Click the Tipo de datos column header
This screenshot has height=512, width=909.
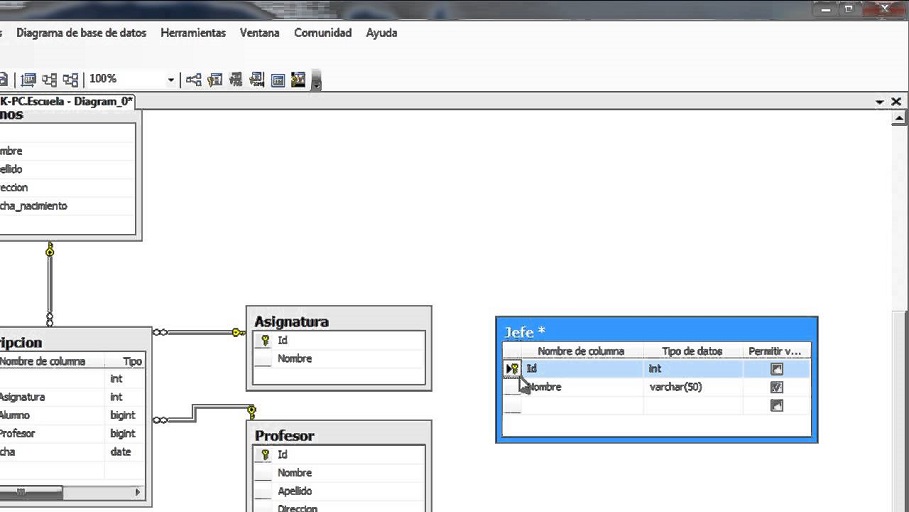pyautogui.click(x=691, y=351)
